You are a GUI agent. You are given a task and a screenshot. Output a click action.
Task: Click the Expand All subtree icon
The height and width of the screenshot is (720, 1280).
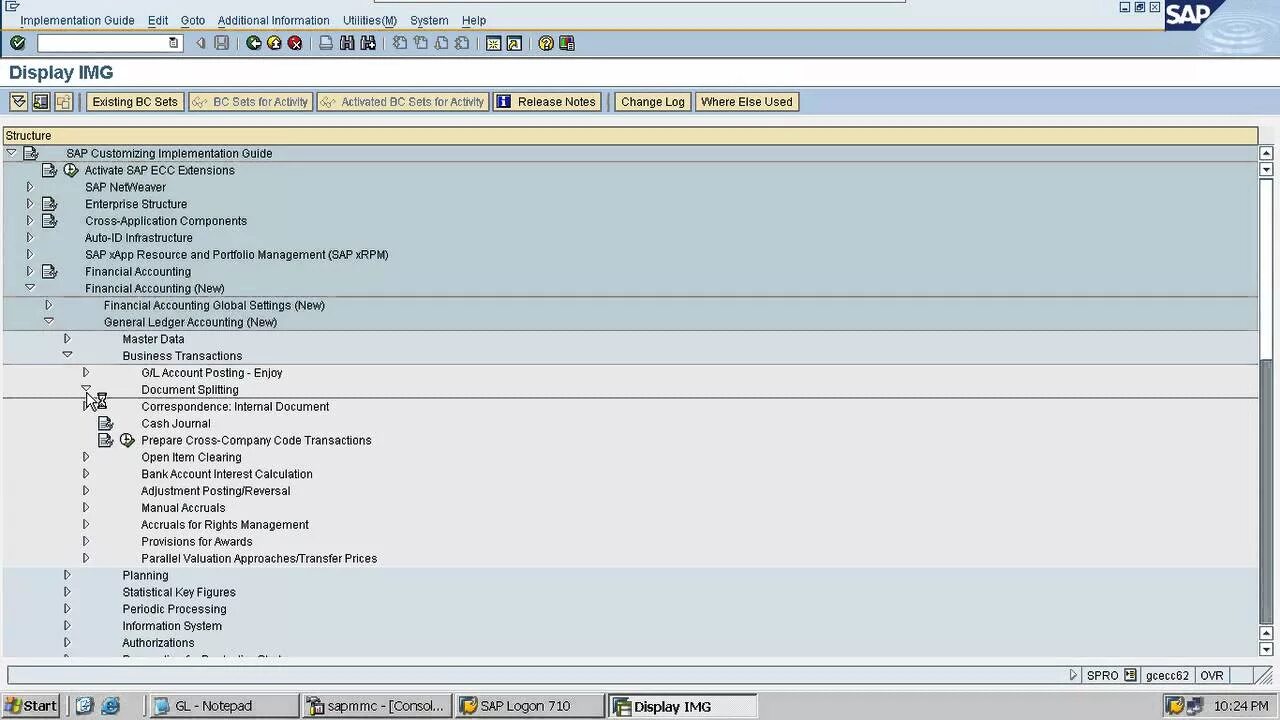coord(18,102)
